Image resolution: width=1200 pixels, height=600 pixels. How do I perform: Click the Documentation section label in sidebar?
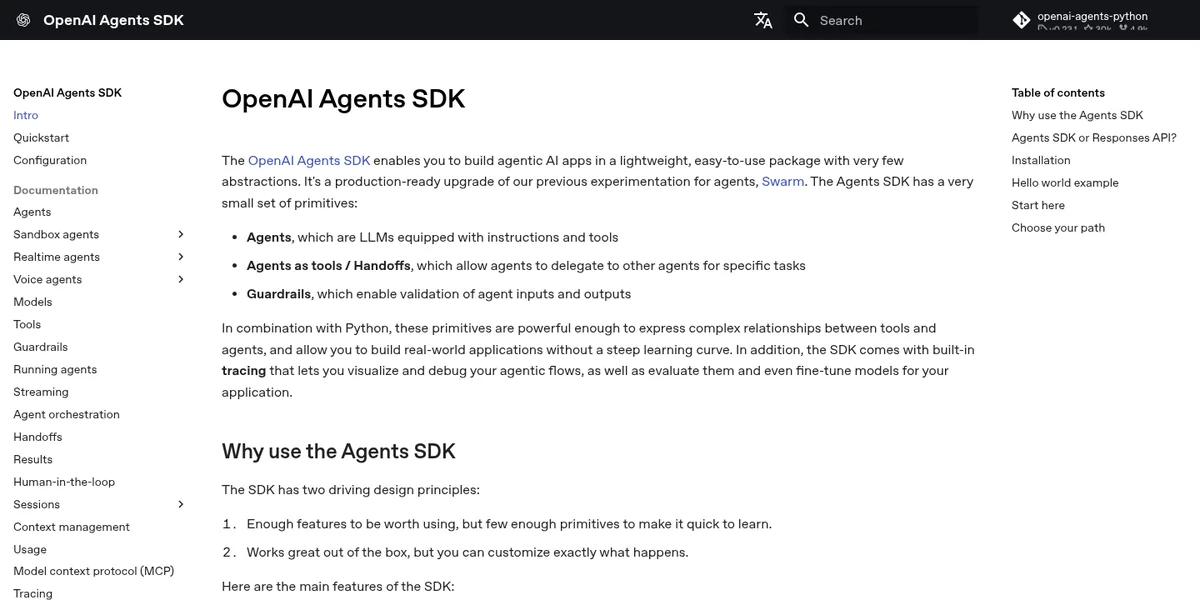point(56,190)
